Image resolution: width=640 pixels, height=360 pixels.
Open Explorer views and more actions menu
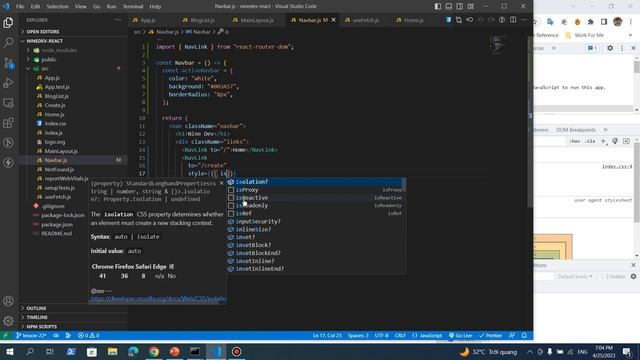click(118, 20)
